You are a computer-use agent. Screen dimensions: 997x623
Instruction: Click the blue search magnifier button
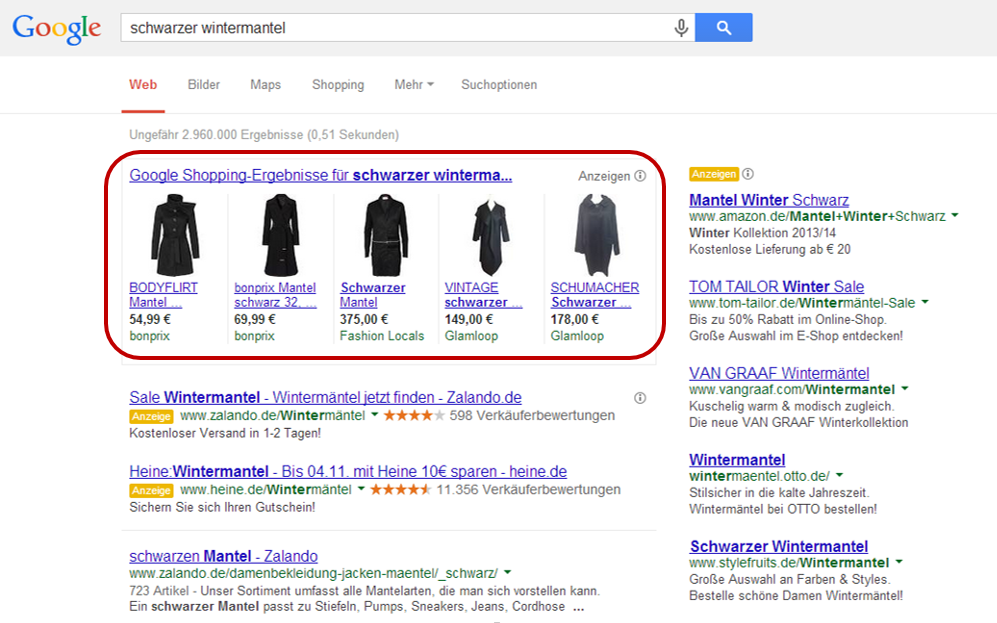(724, 27)
